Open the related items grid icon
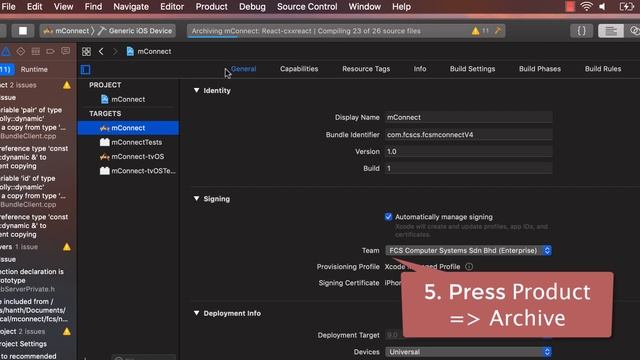Screen dimensions: 640x360 pos(86,51)
